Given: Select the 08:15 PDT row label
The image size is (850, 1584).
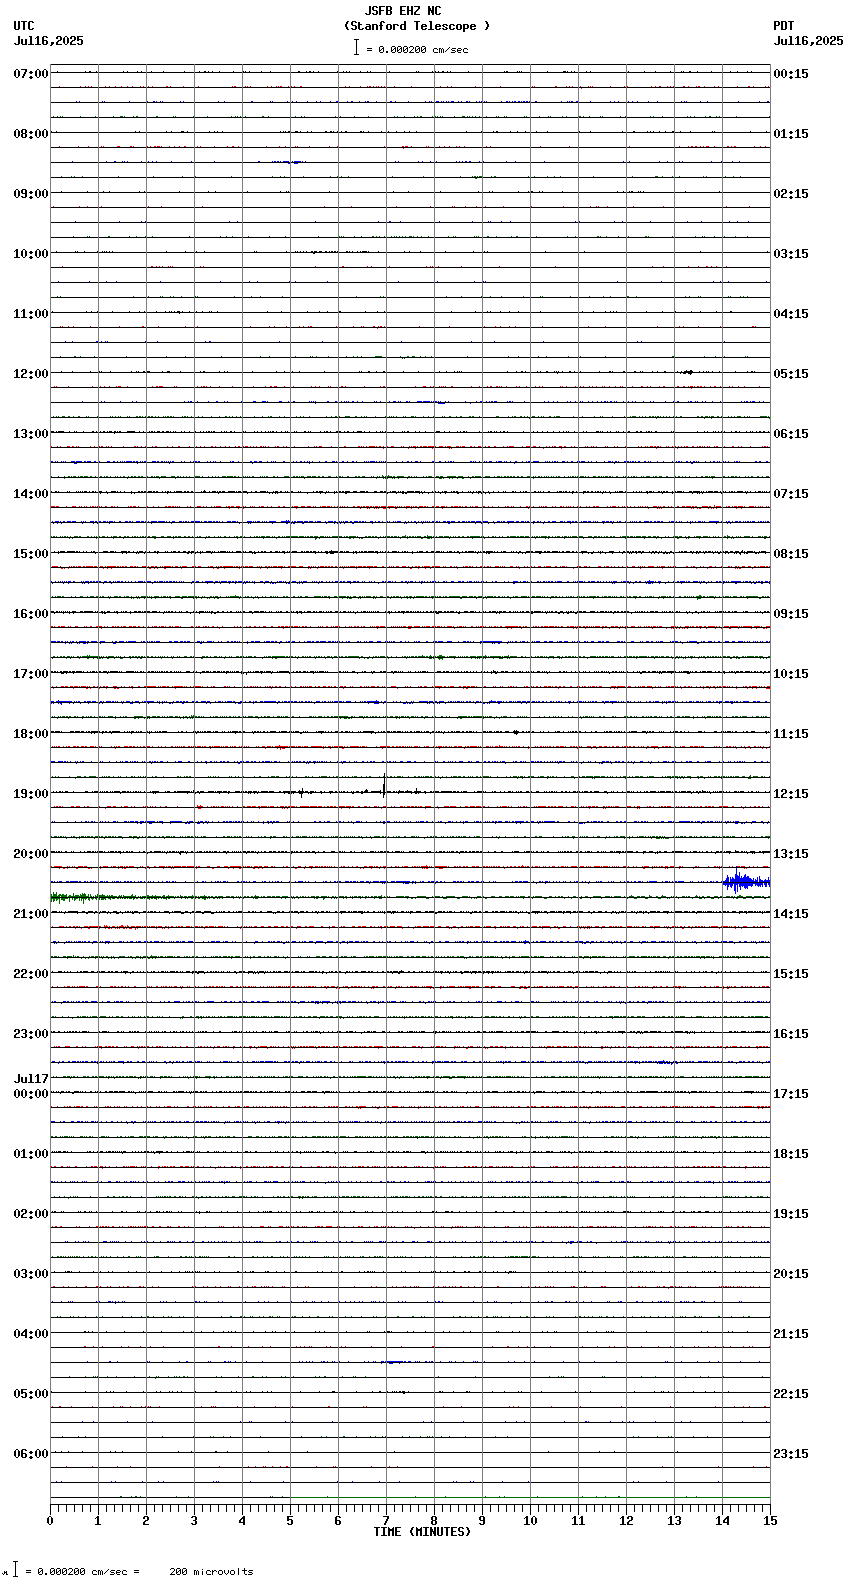Looking at the screenshot, I should (x=791, y=554).
